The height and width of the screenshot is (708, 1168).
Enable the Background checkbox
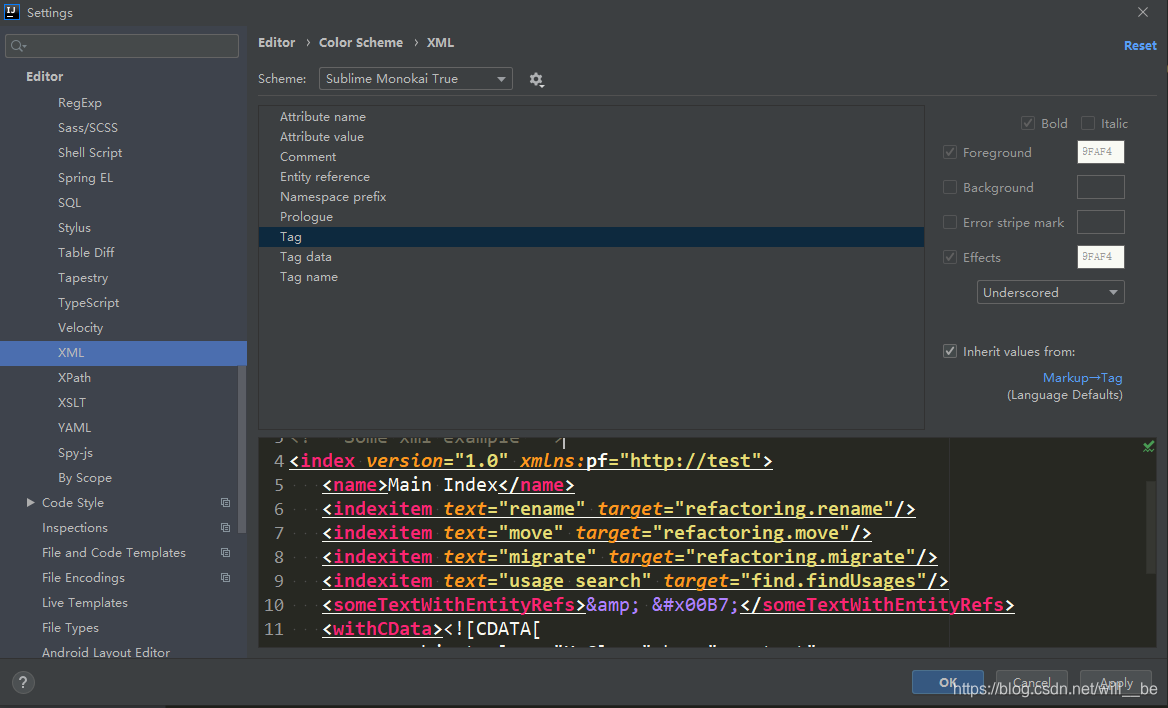point(950,187)
